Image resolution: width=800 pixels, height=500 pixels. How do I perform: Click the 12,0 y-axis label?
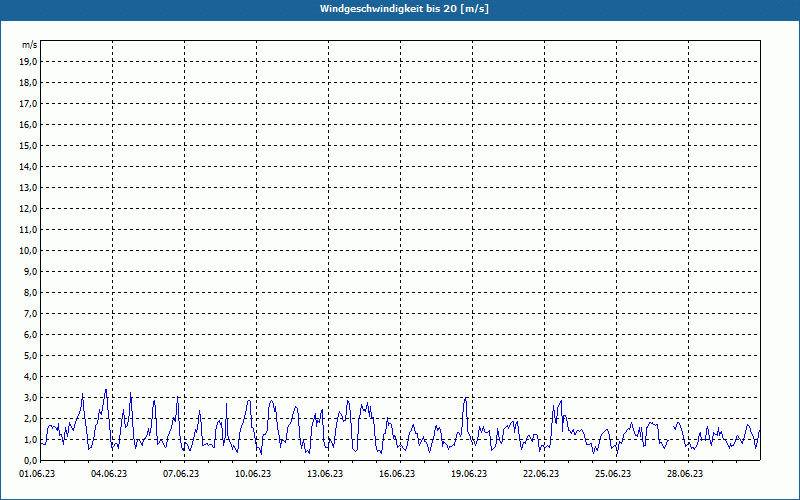(28, 209)
